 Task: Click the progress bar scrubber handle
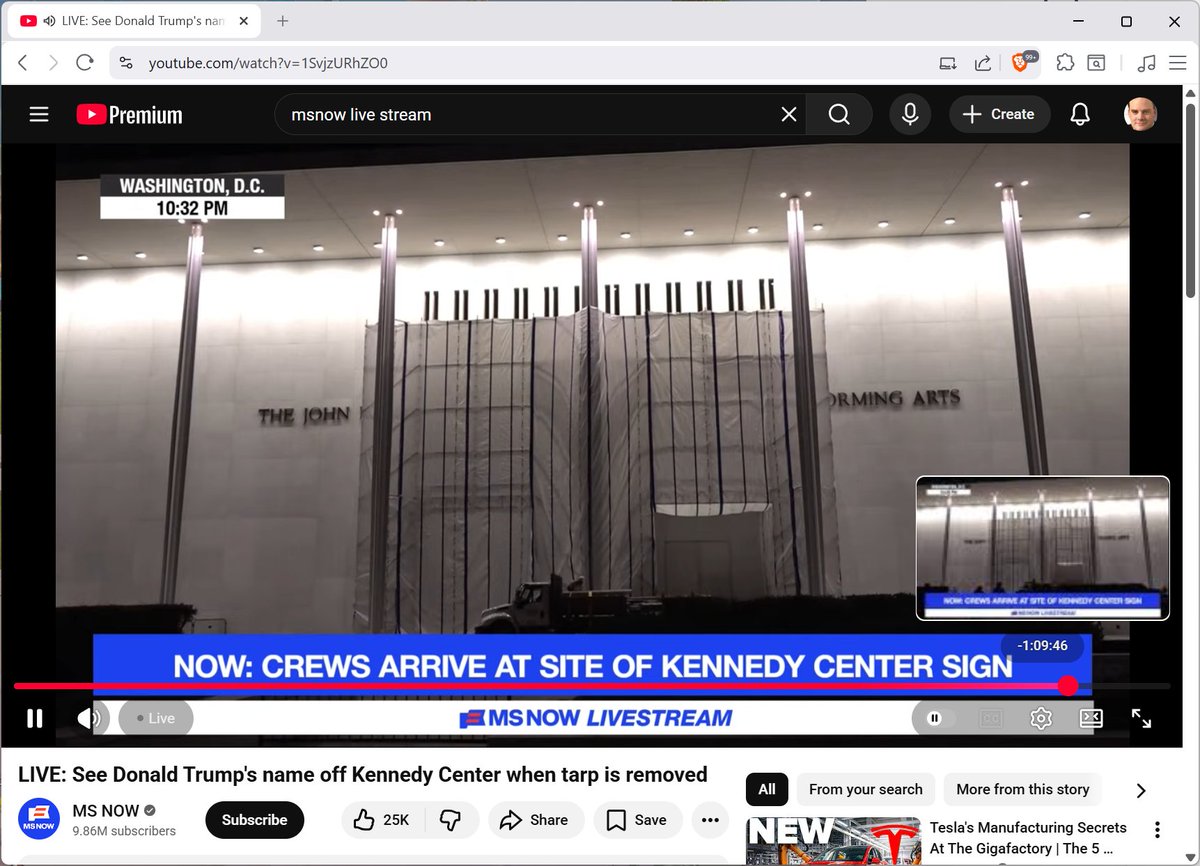(x=1068, y=686)
